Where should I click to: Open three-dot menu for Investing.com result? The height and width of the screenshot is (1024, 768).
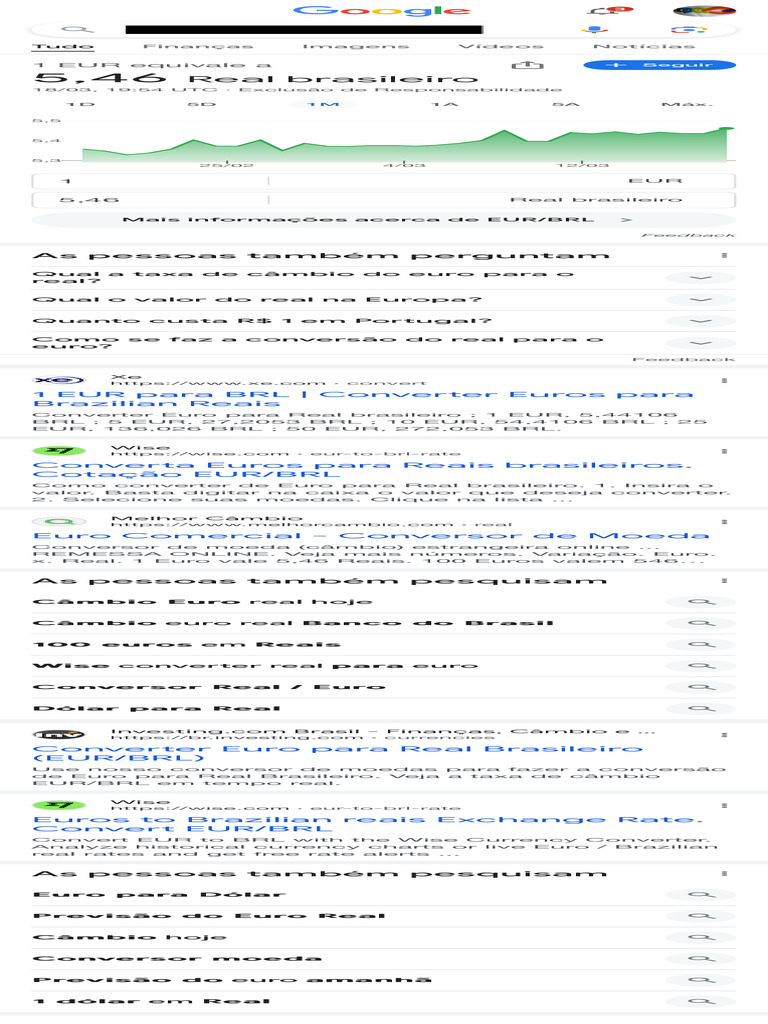click(x=724, y=735)
